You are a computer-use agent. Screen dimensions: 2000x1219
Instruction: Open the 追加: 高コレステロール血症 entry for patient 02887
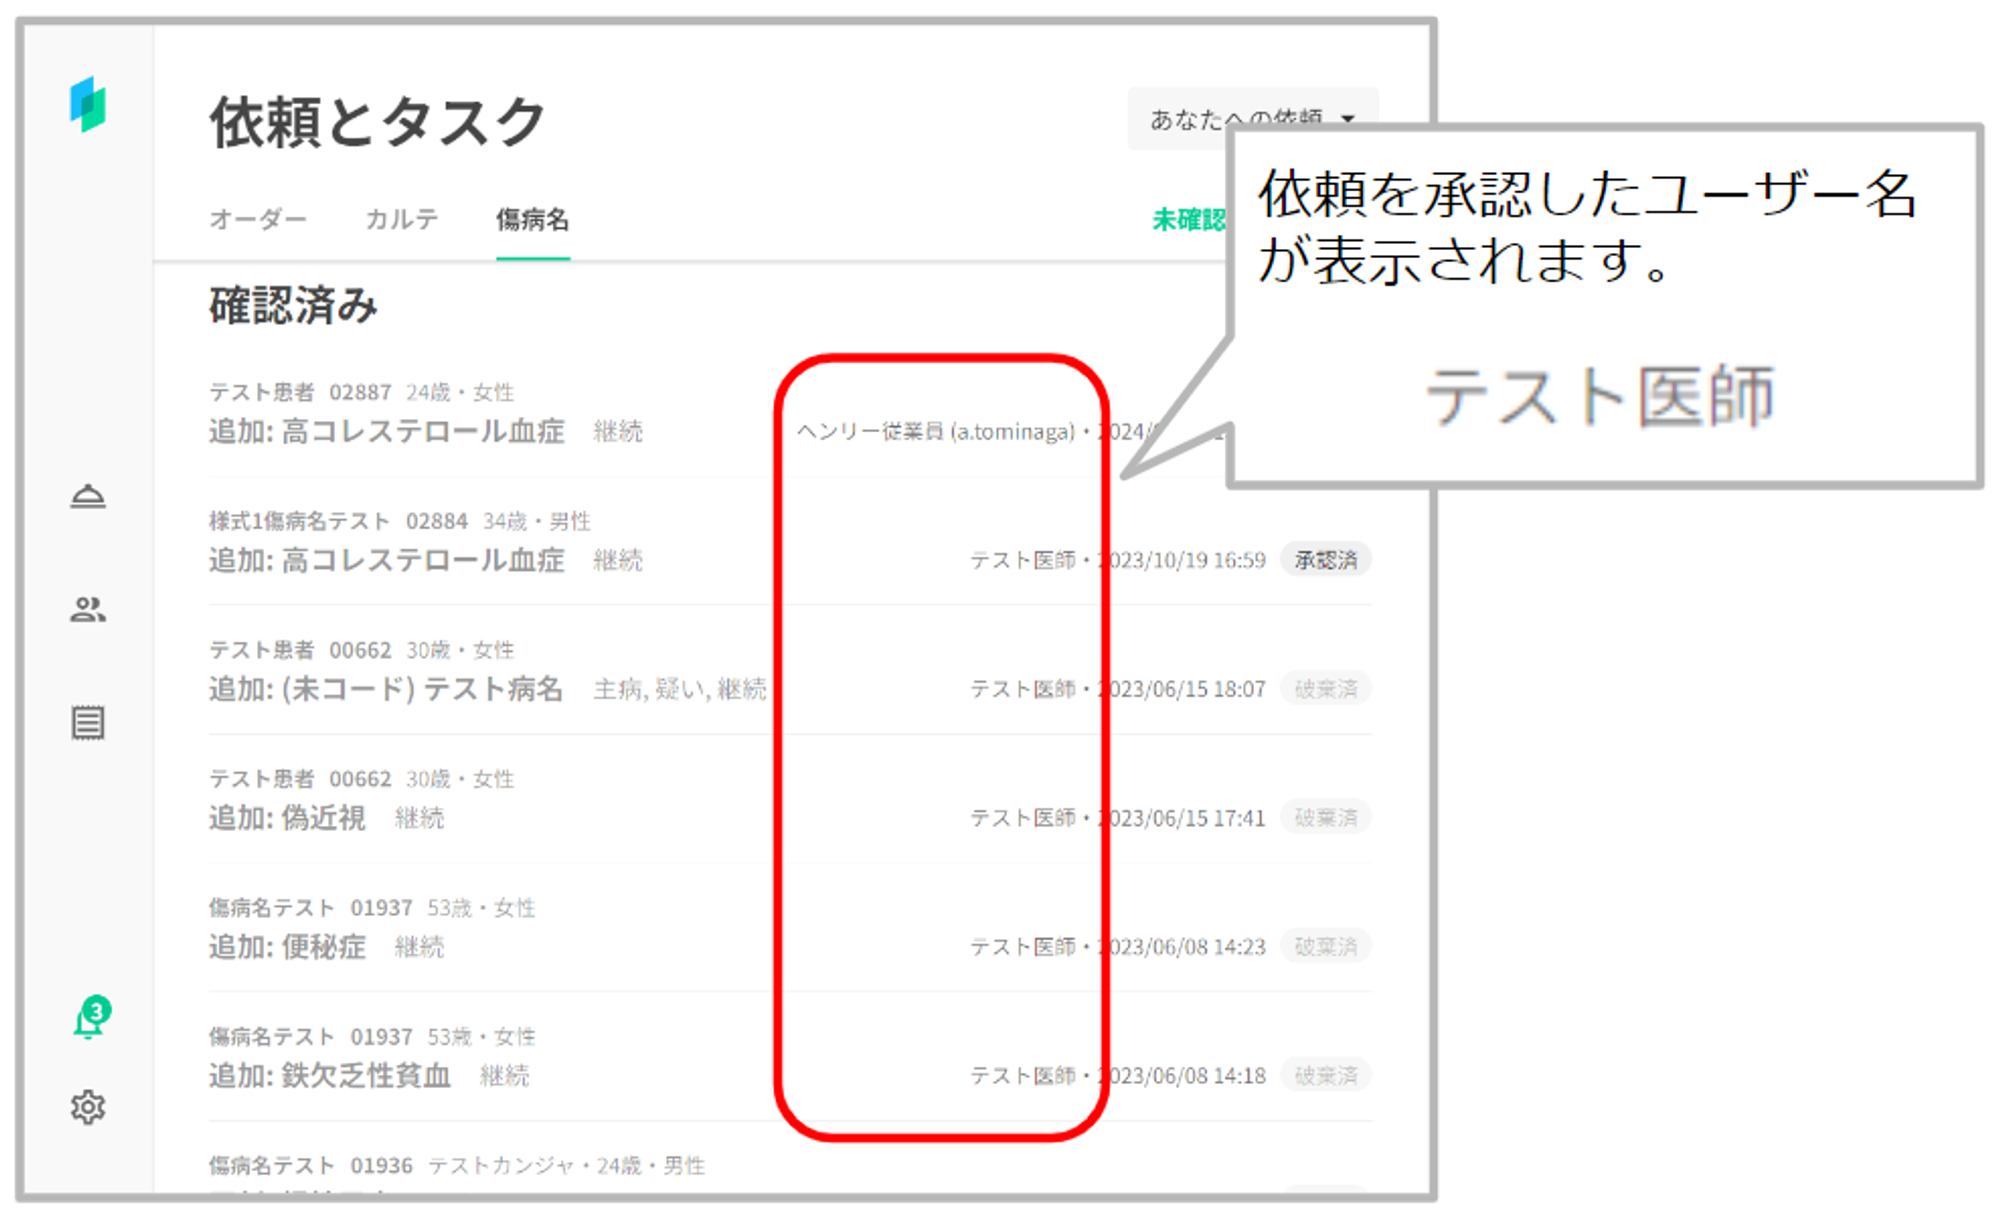[x=387, y=431]
